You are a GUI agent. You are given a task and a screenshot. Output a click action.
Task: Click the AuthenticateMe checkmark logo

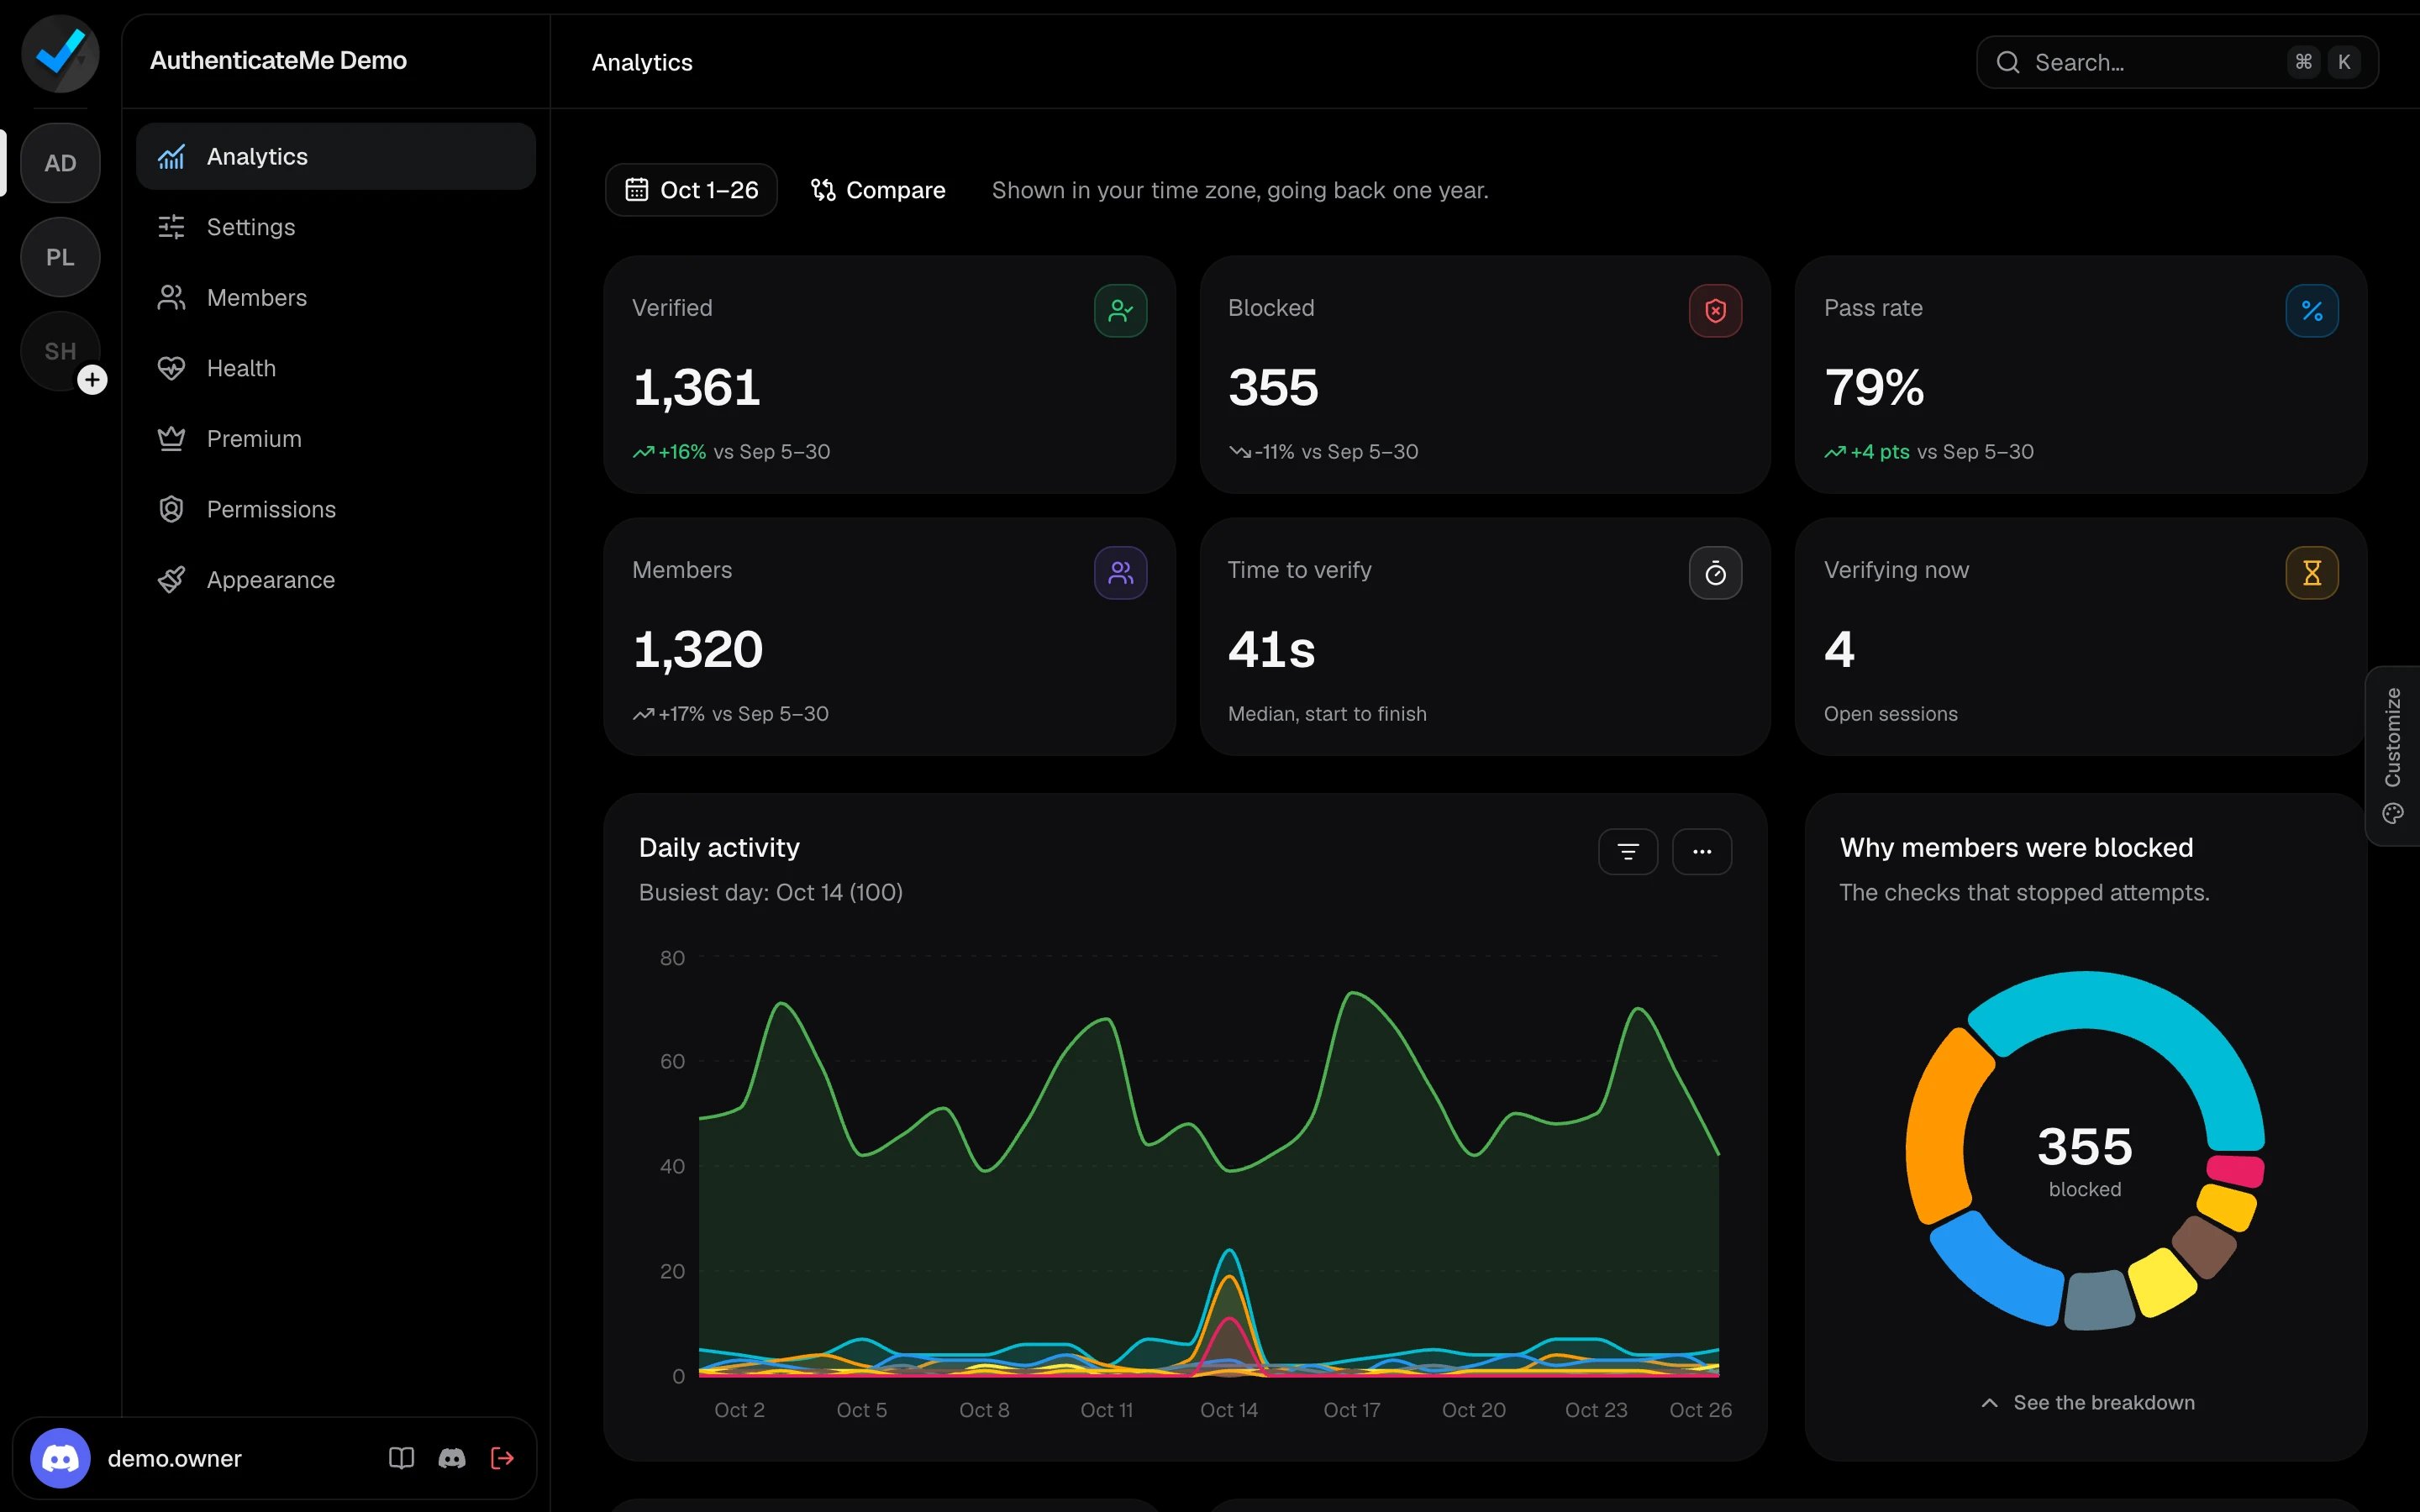point(60,54)
